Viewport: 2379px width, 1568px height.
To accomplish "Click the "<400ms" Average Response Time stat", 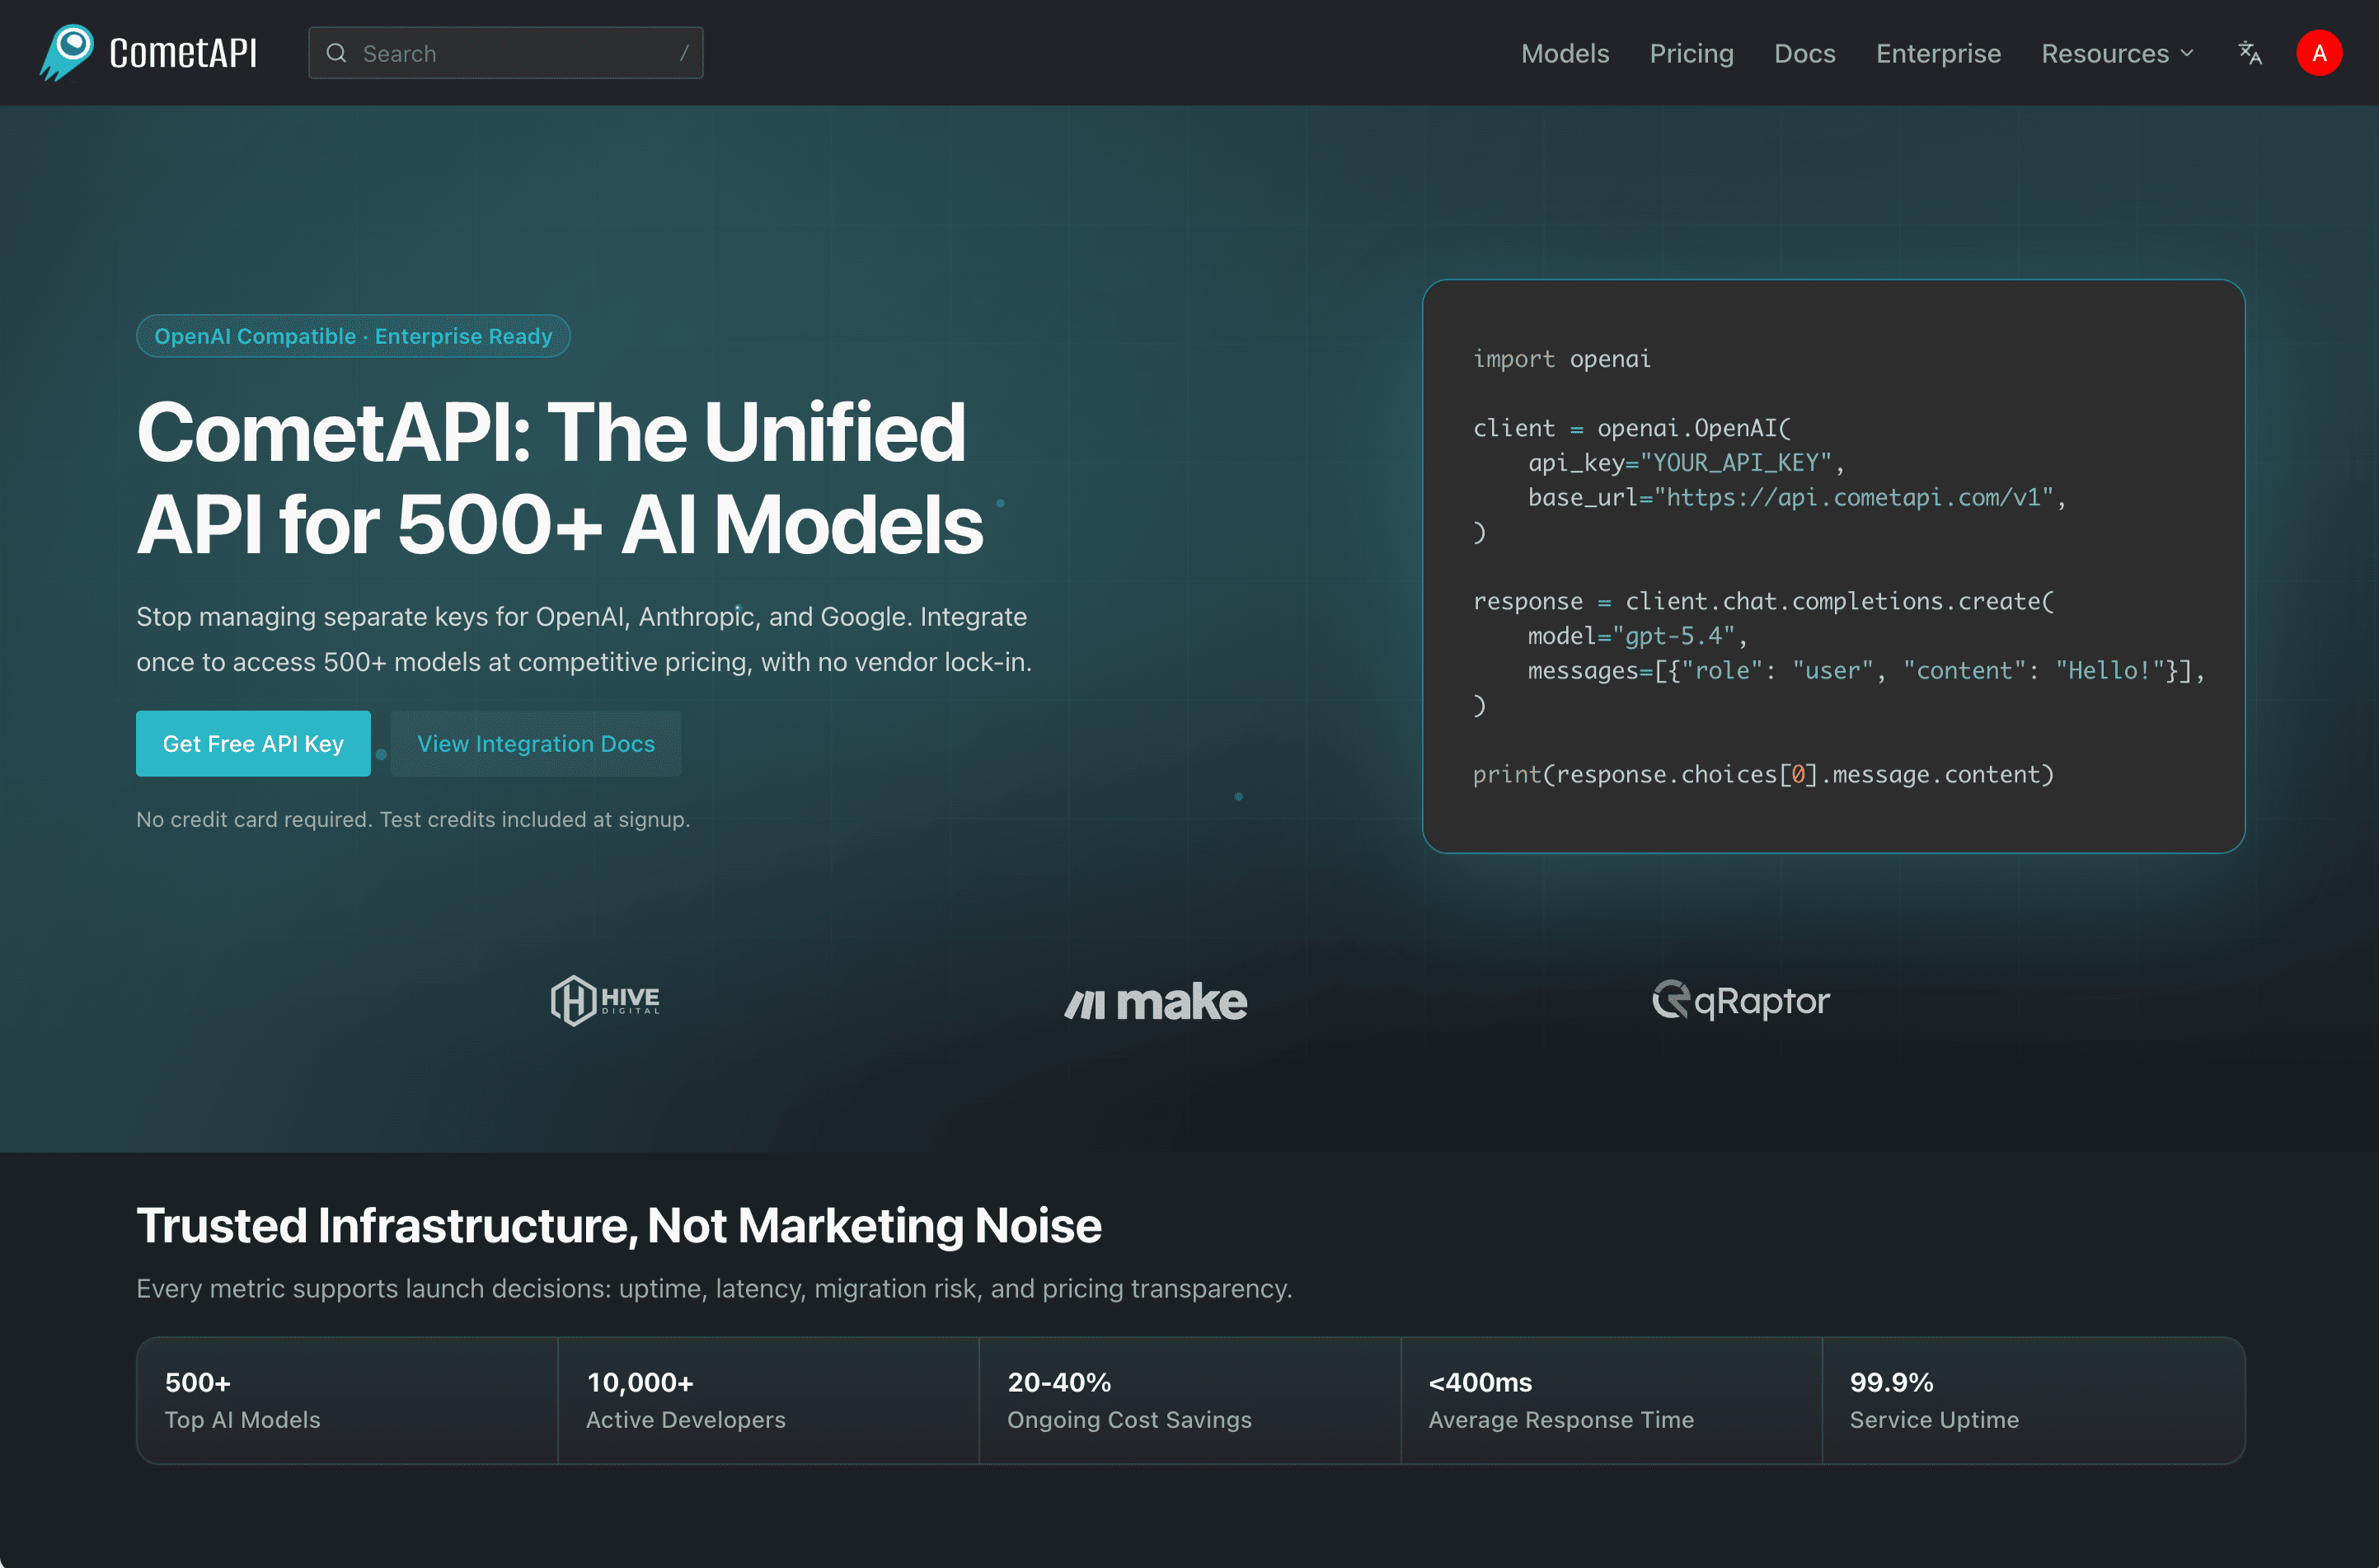I will point(1611,1400).
